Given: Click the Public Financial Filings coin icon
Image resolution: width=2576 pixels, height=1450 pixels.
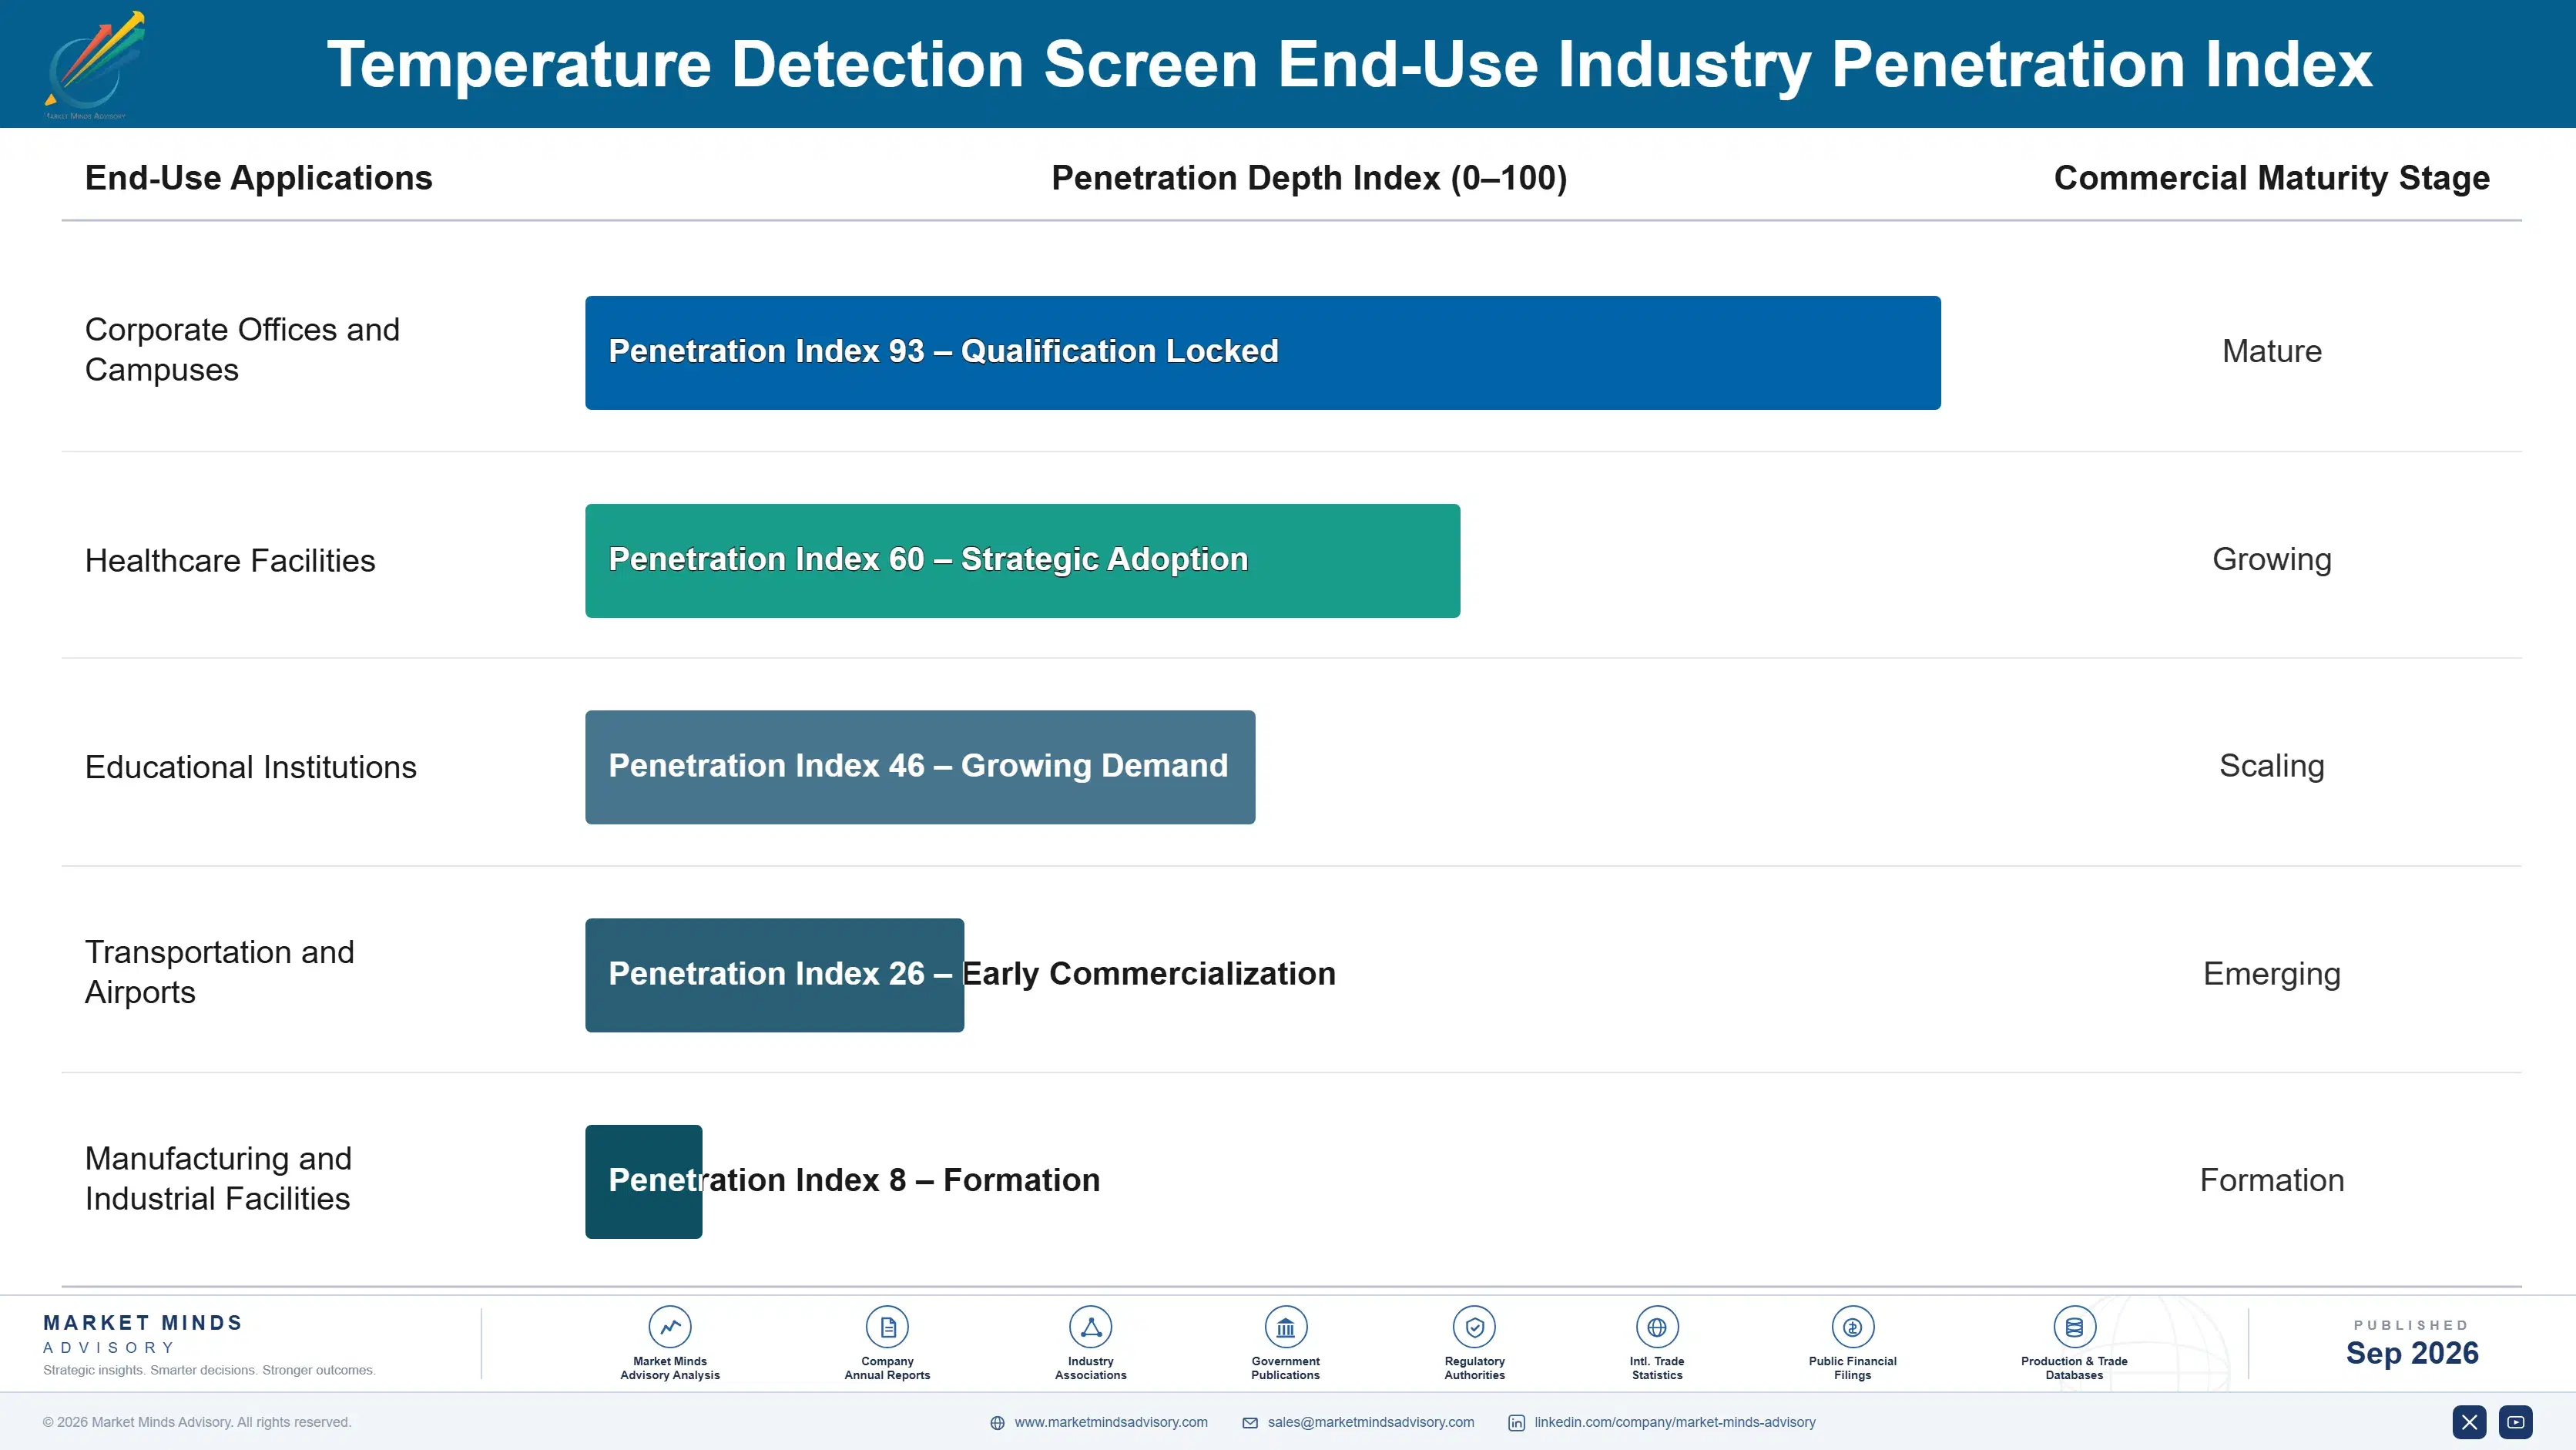Looking at the screenshot, I should click(x=1852, y=1327).
